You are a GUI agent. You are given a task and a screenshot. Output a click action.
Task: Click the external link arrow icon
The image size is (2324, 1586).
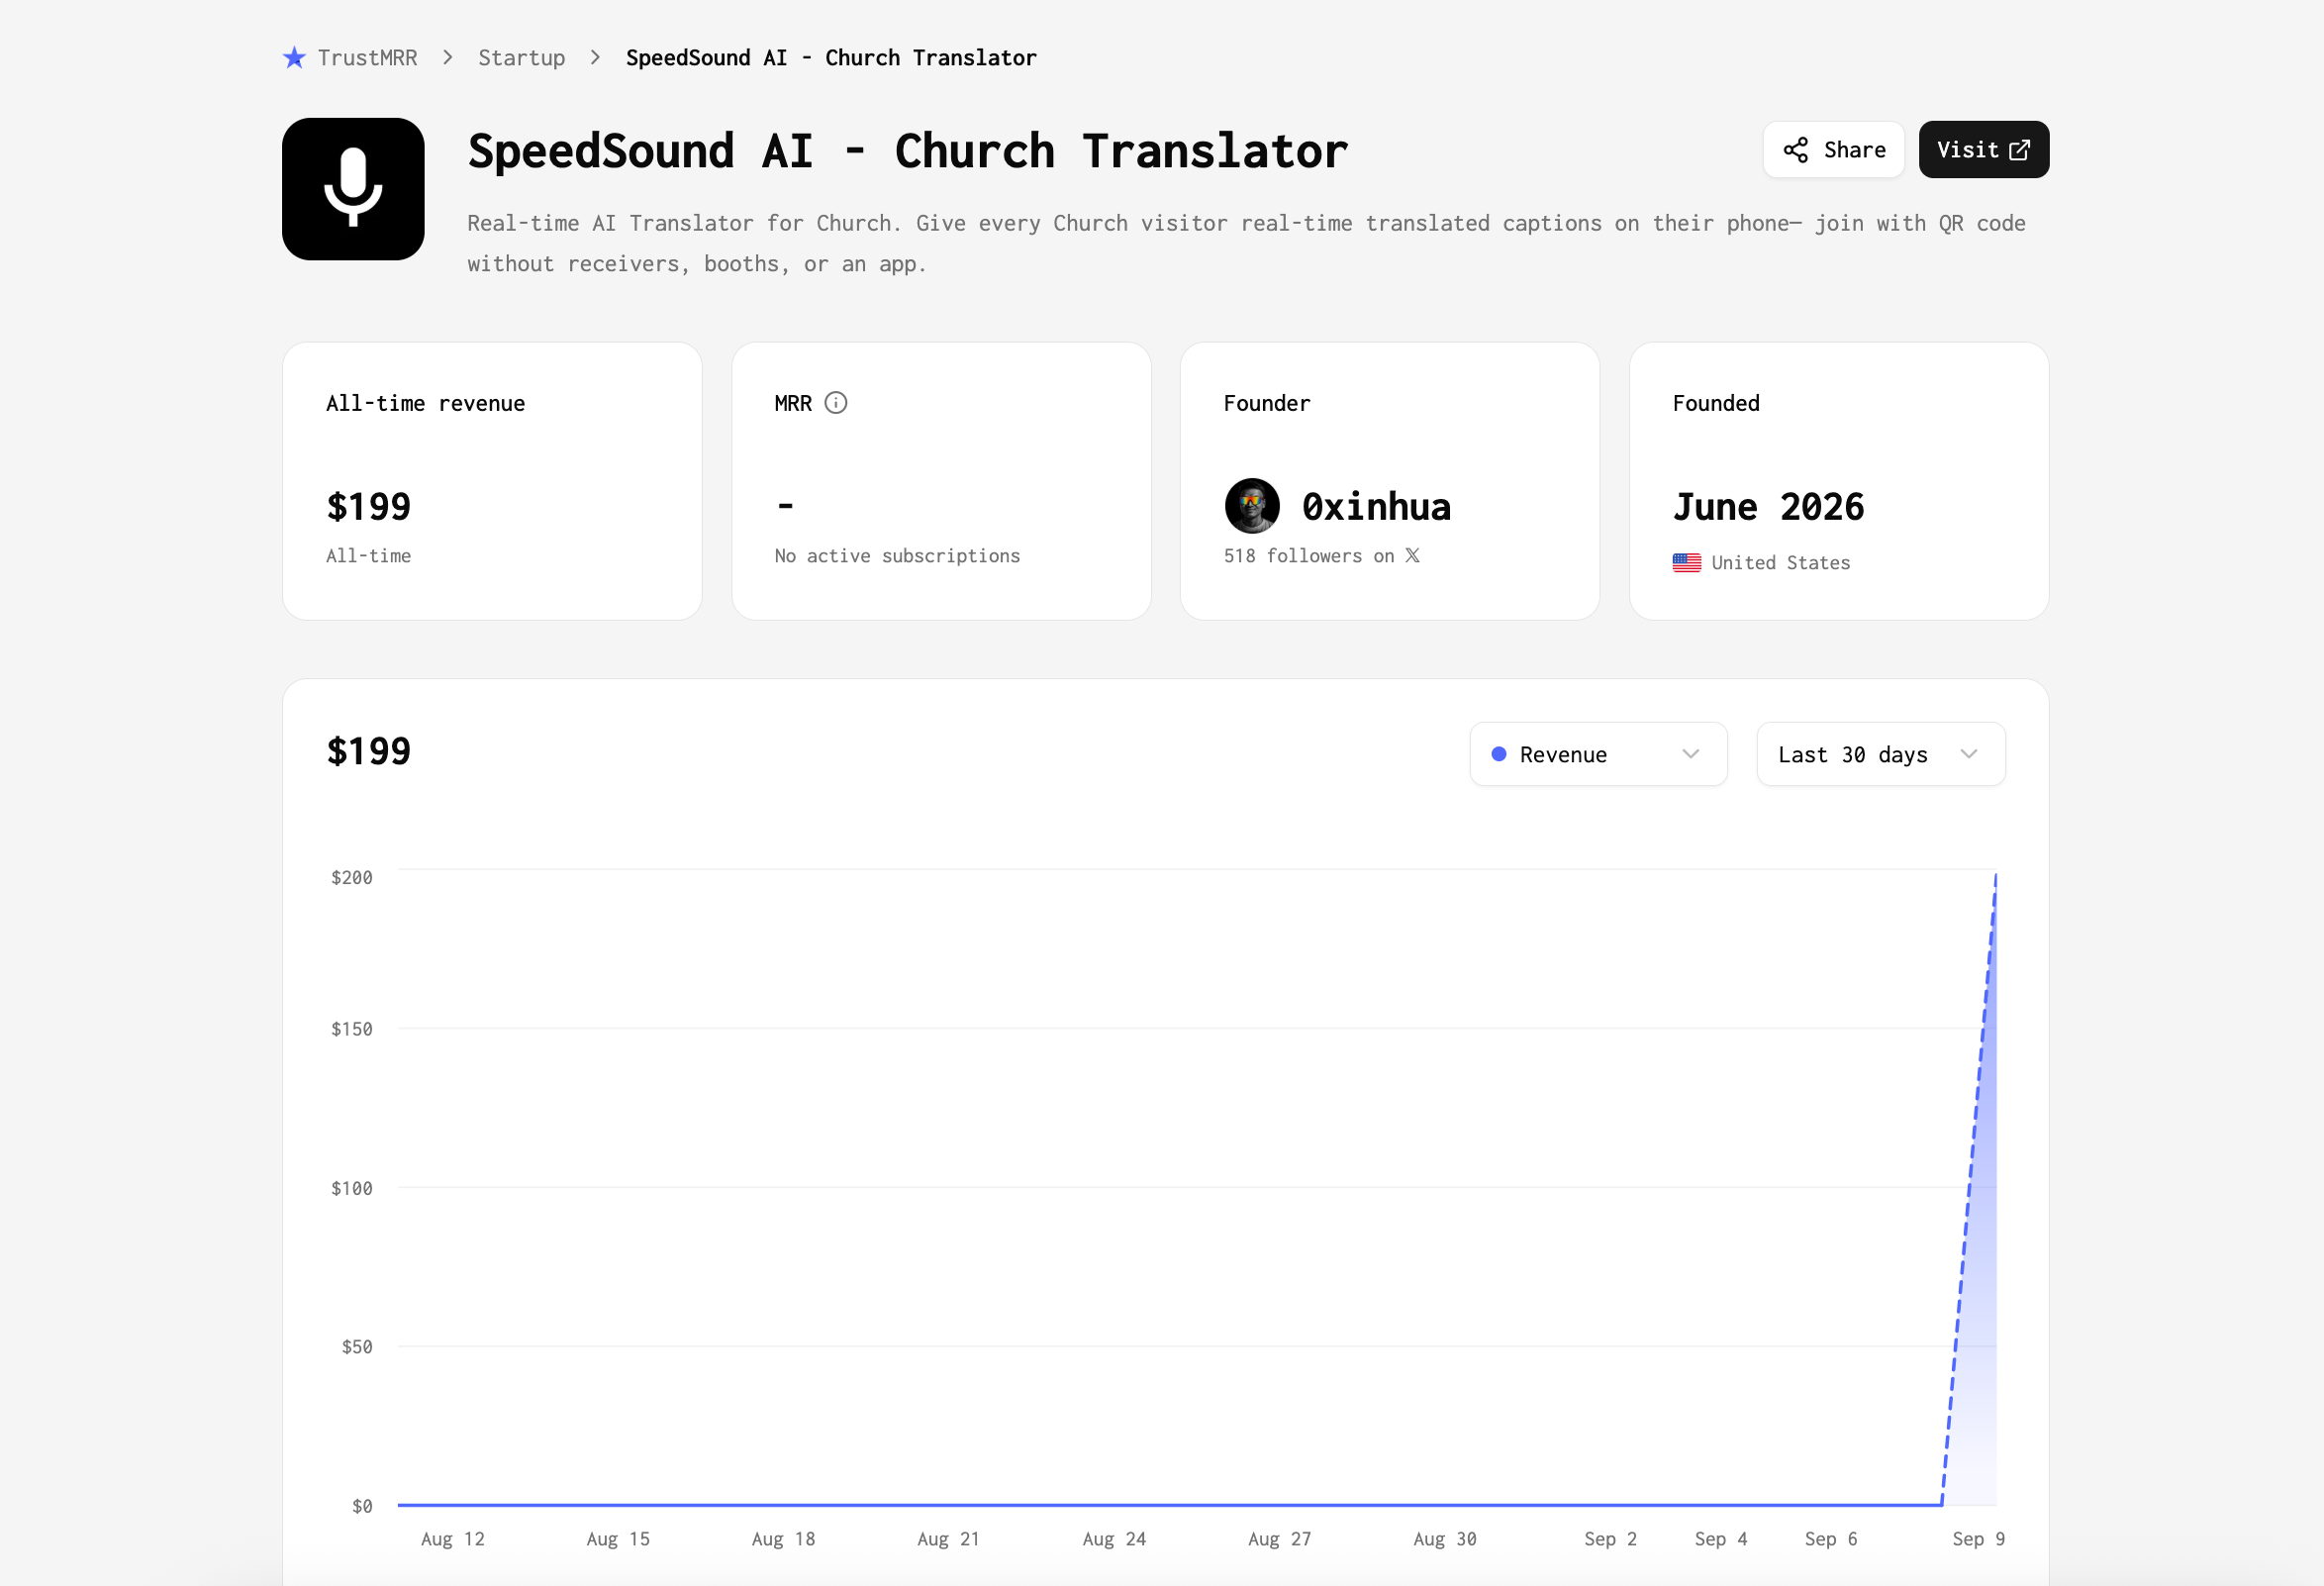pos(2019,150)
